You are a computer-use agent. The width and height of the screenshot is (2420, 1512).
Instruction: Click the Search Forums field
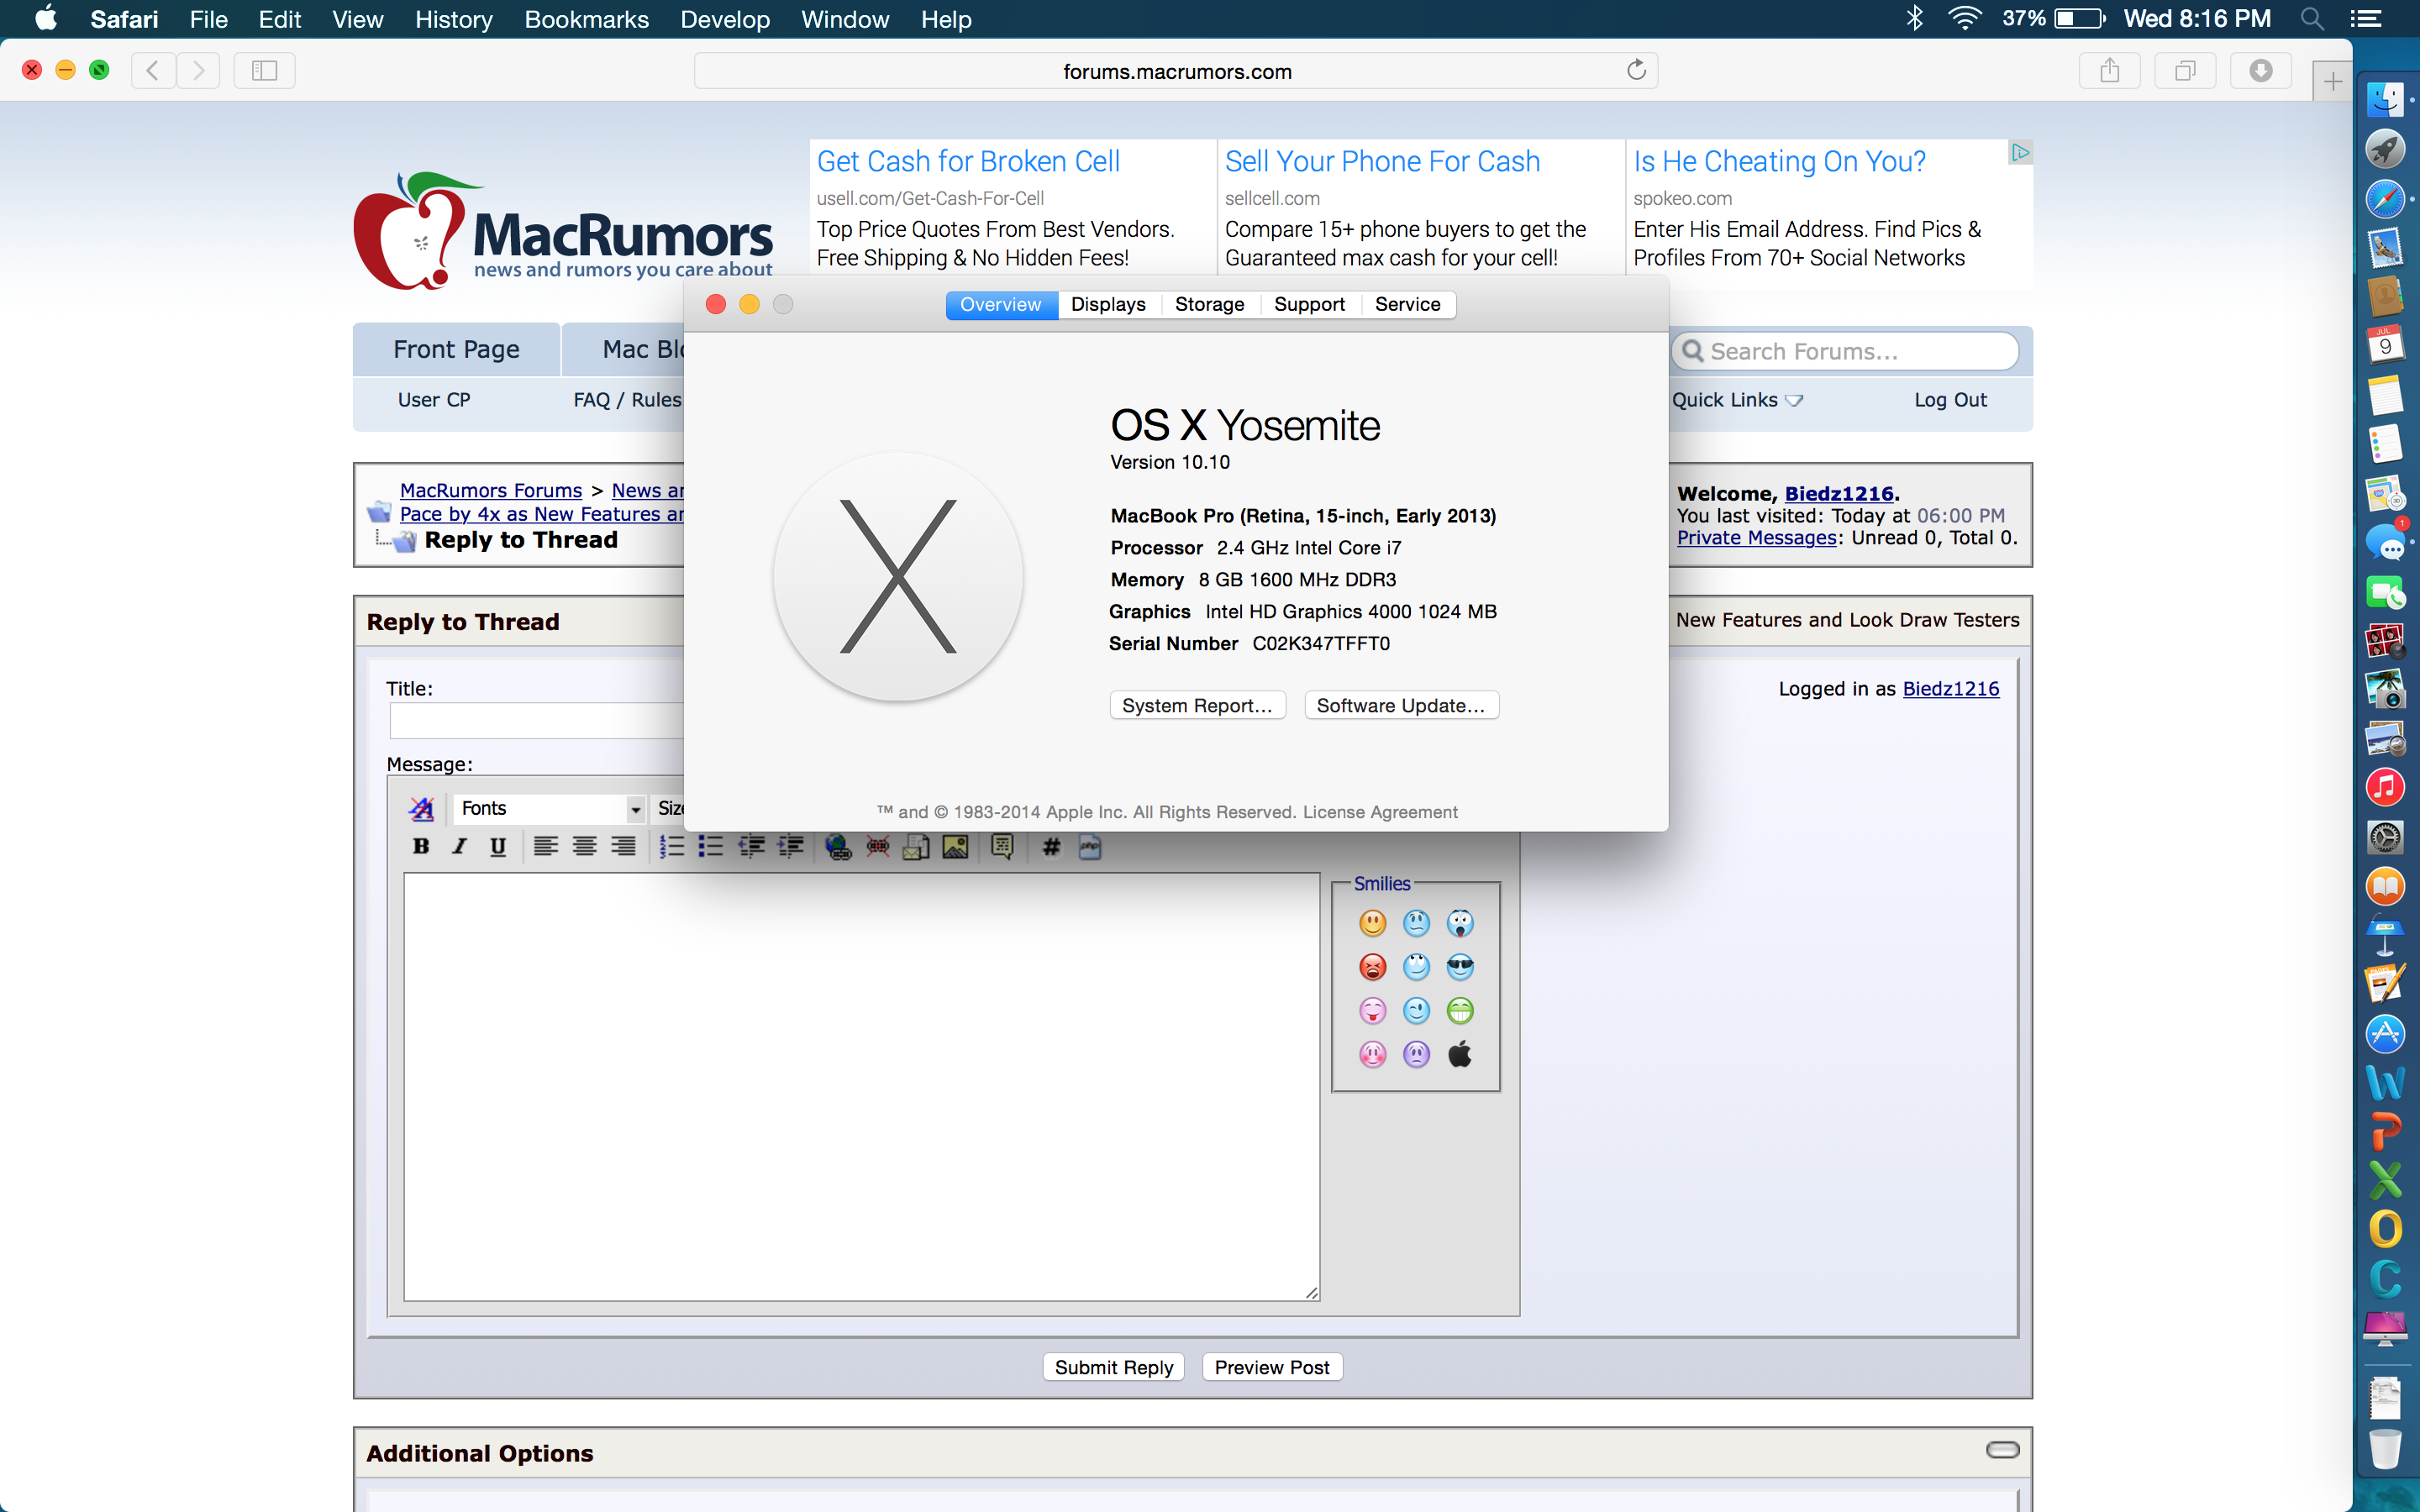[x=1845, y=351]
